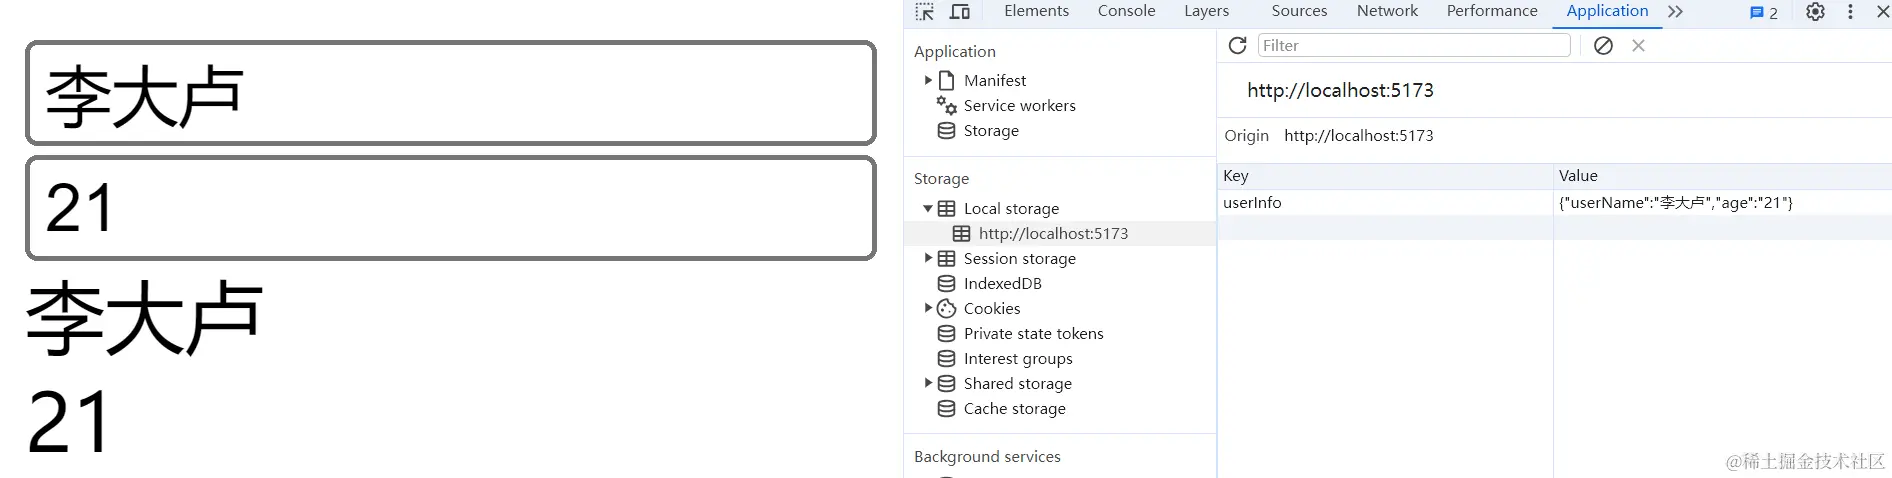The image size is (1892, 478).
Task: Focus the storage Filter field
Action: coord(1414,45)
